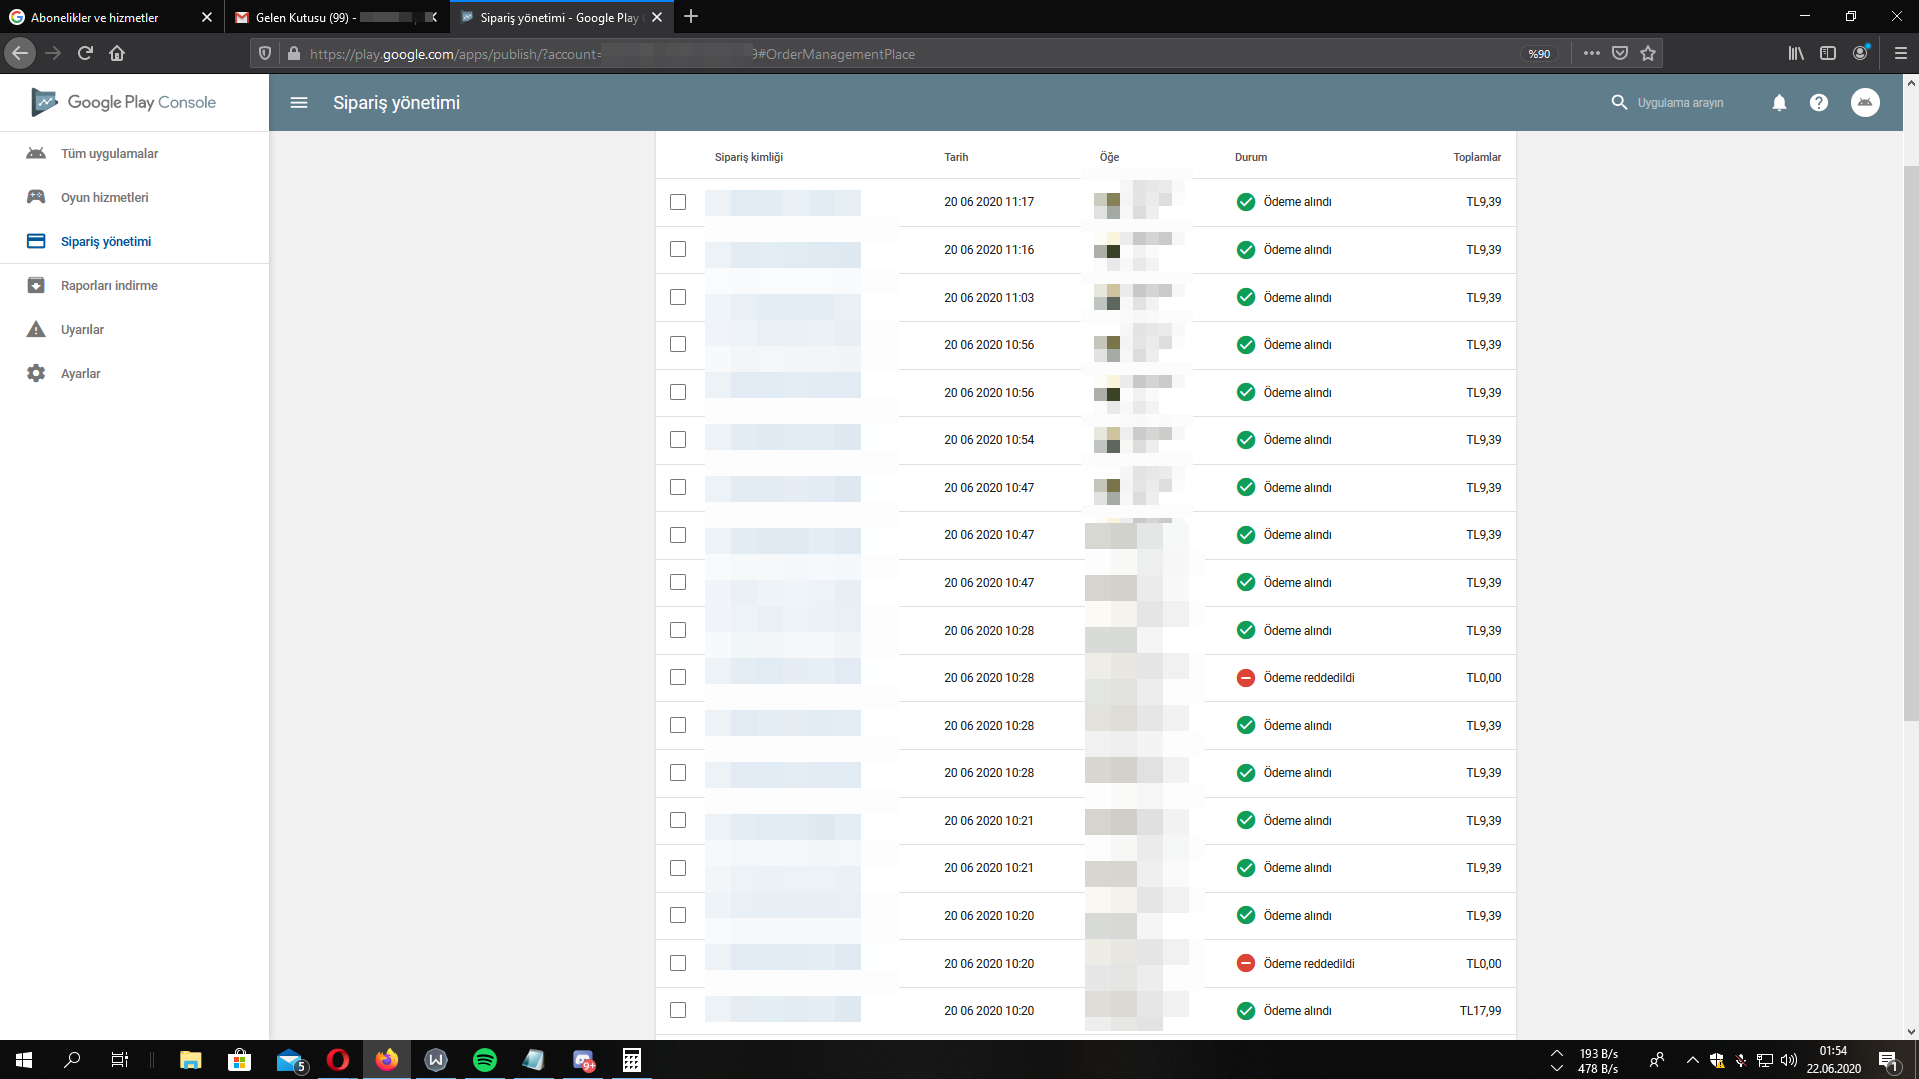1919x1079 pixels.
Task: Click the notifications bell icon
Action: 1779,102
